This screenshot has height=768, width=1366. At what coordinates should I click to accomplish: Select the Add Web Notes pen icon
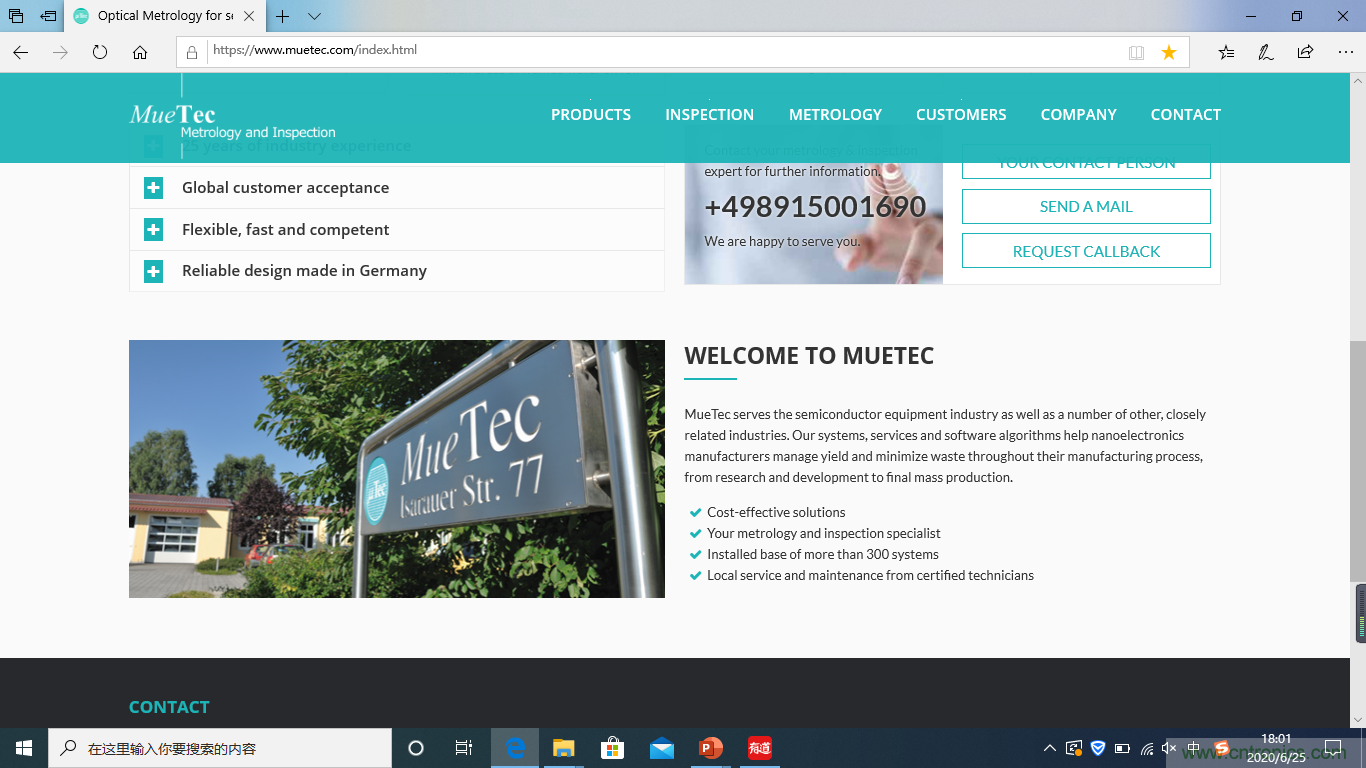1264,51
